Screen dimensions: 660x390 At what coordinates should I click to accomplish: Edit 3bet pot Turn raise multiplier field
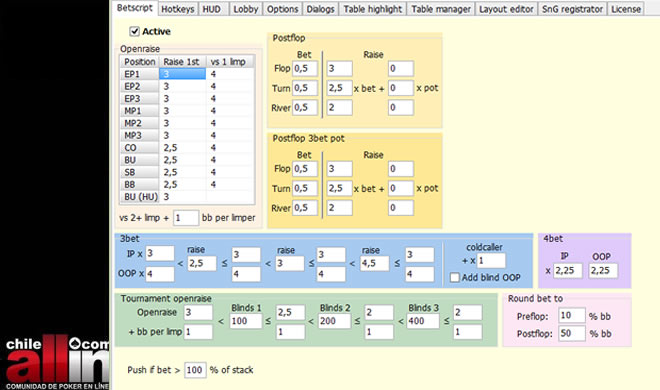340,188
